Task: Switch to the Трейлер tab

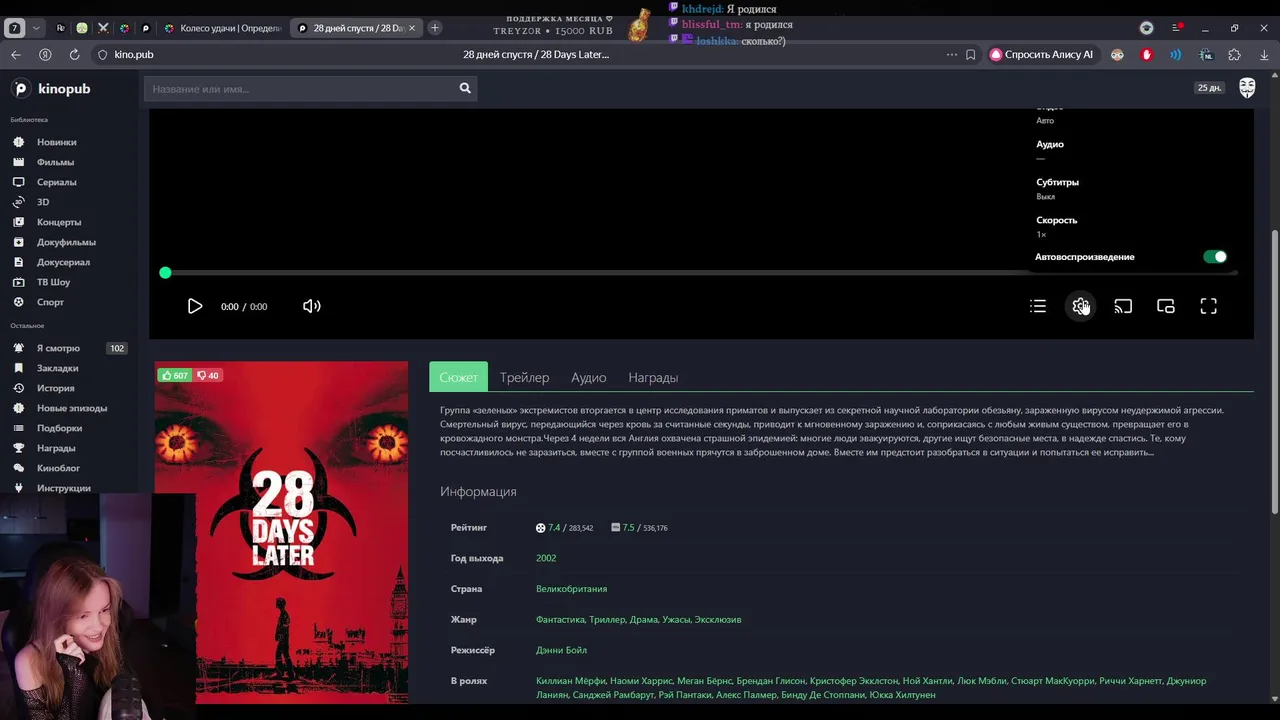Action: [x=524, y=377]
